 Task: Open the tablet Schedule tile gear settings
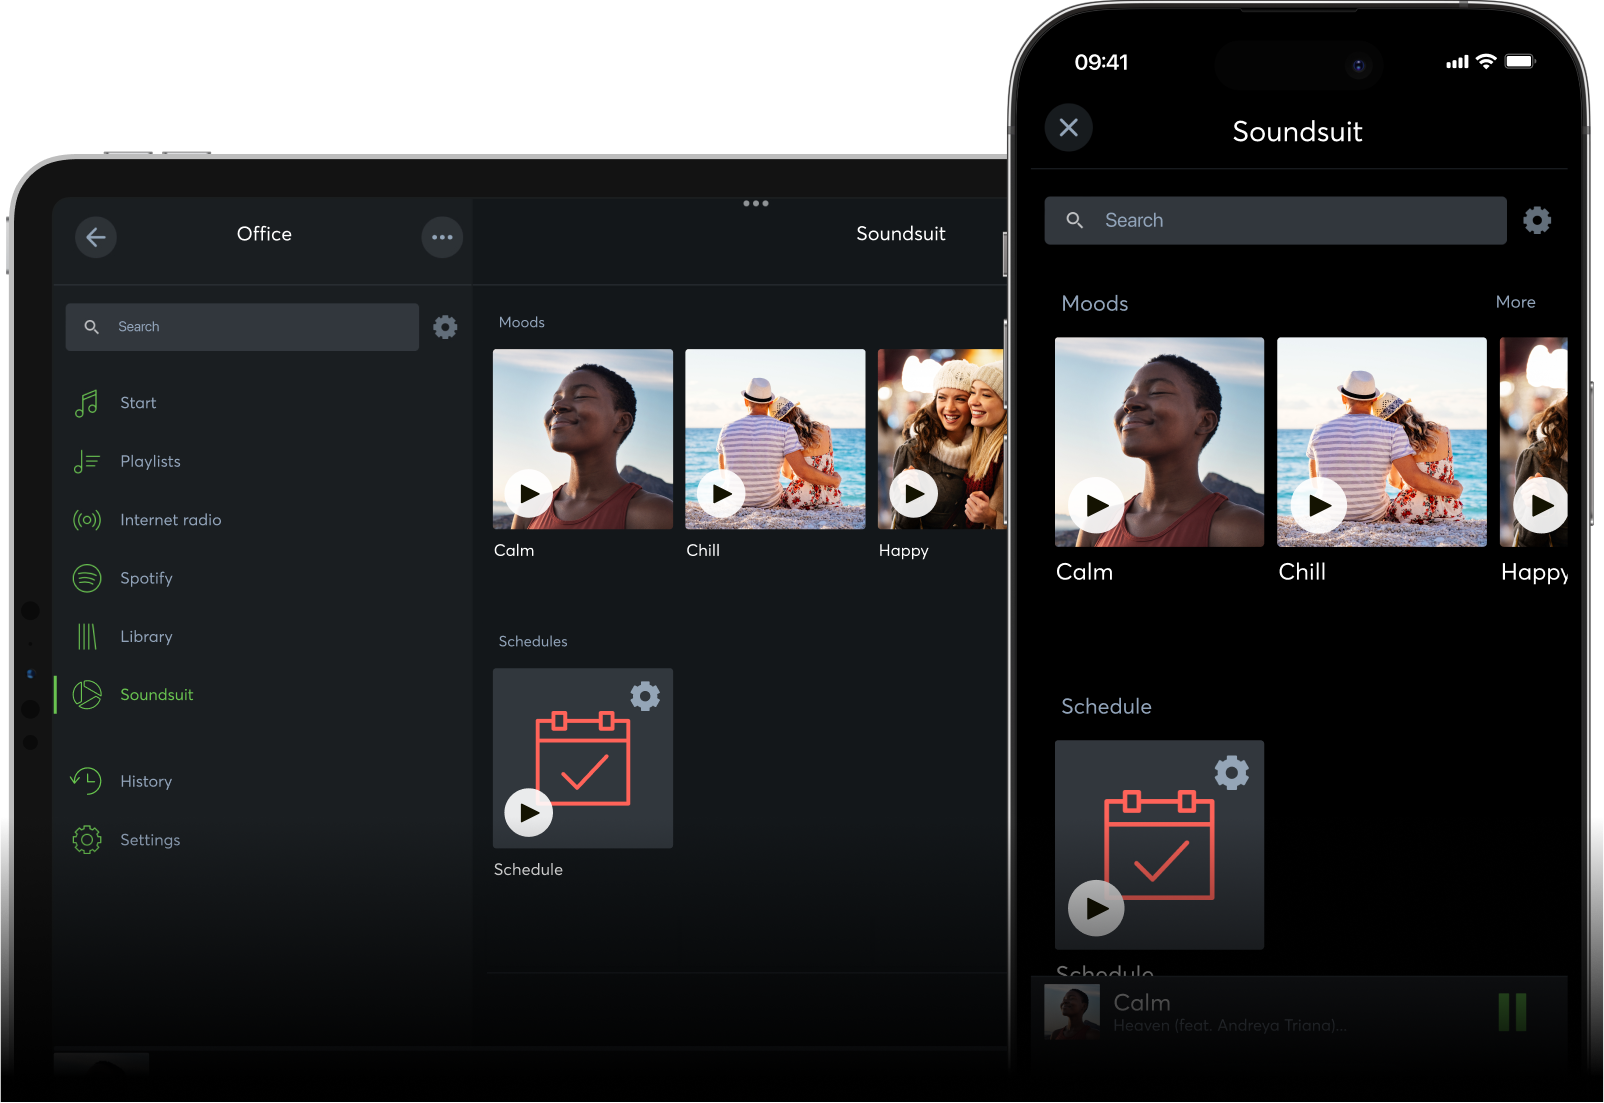pos(645,696)
